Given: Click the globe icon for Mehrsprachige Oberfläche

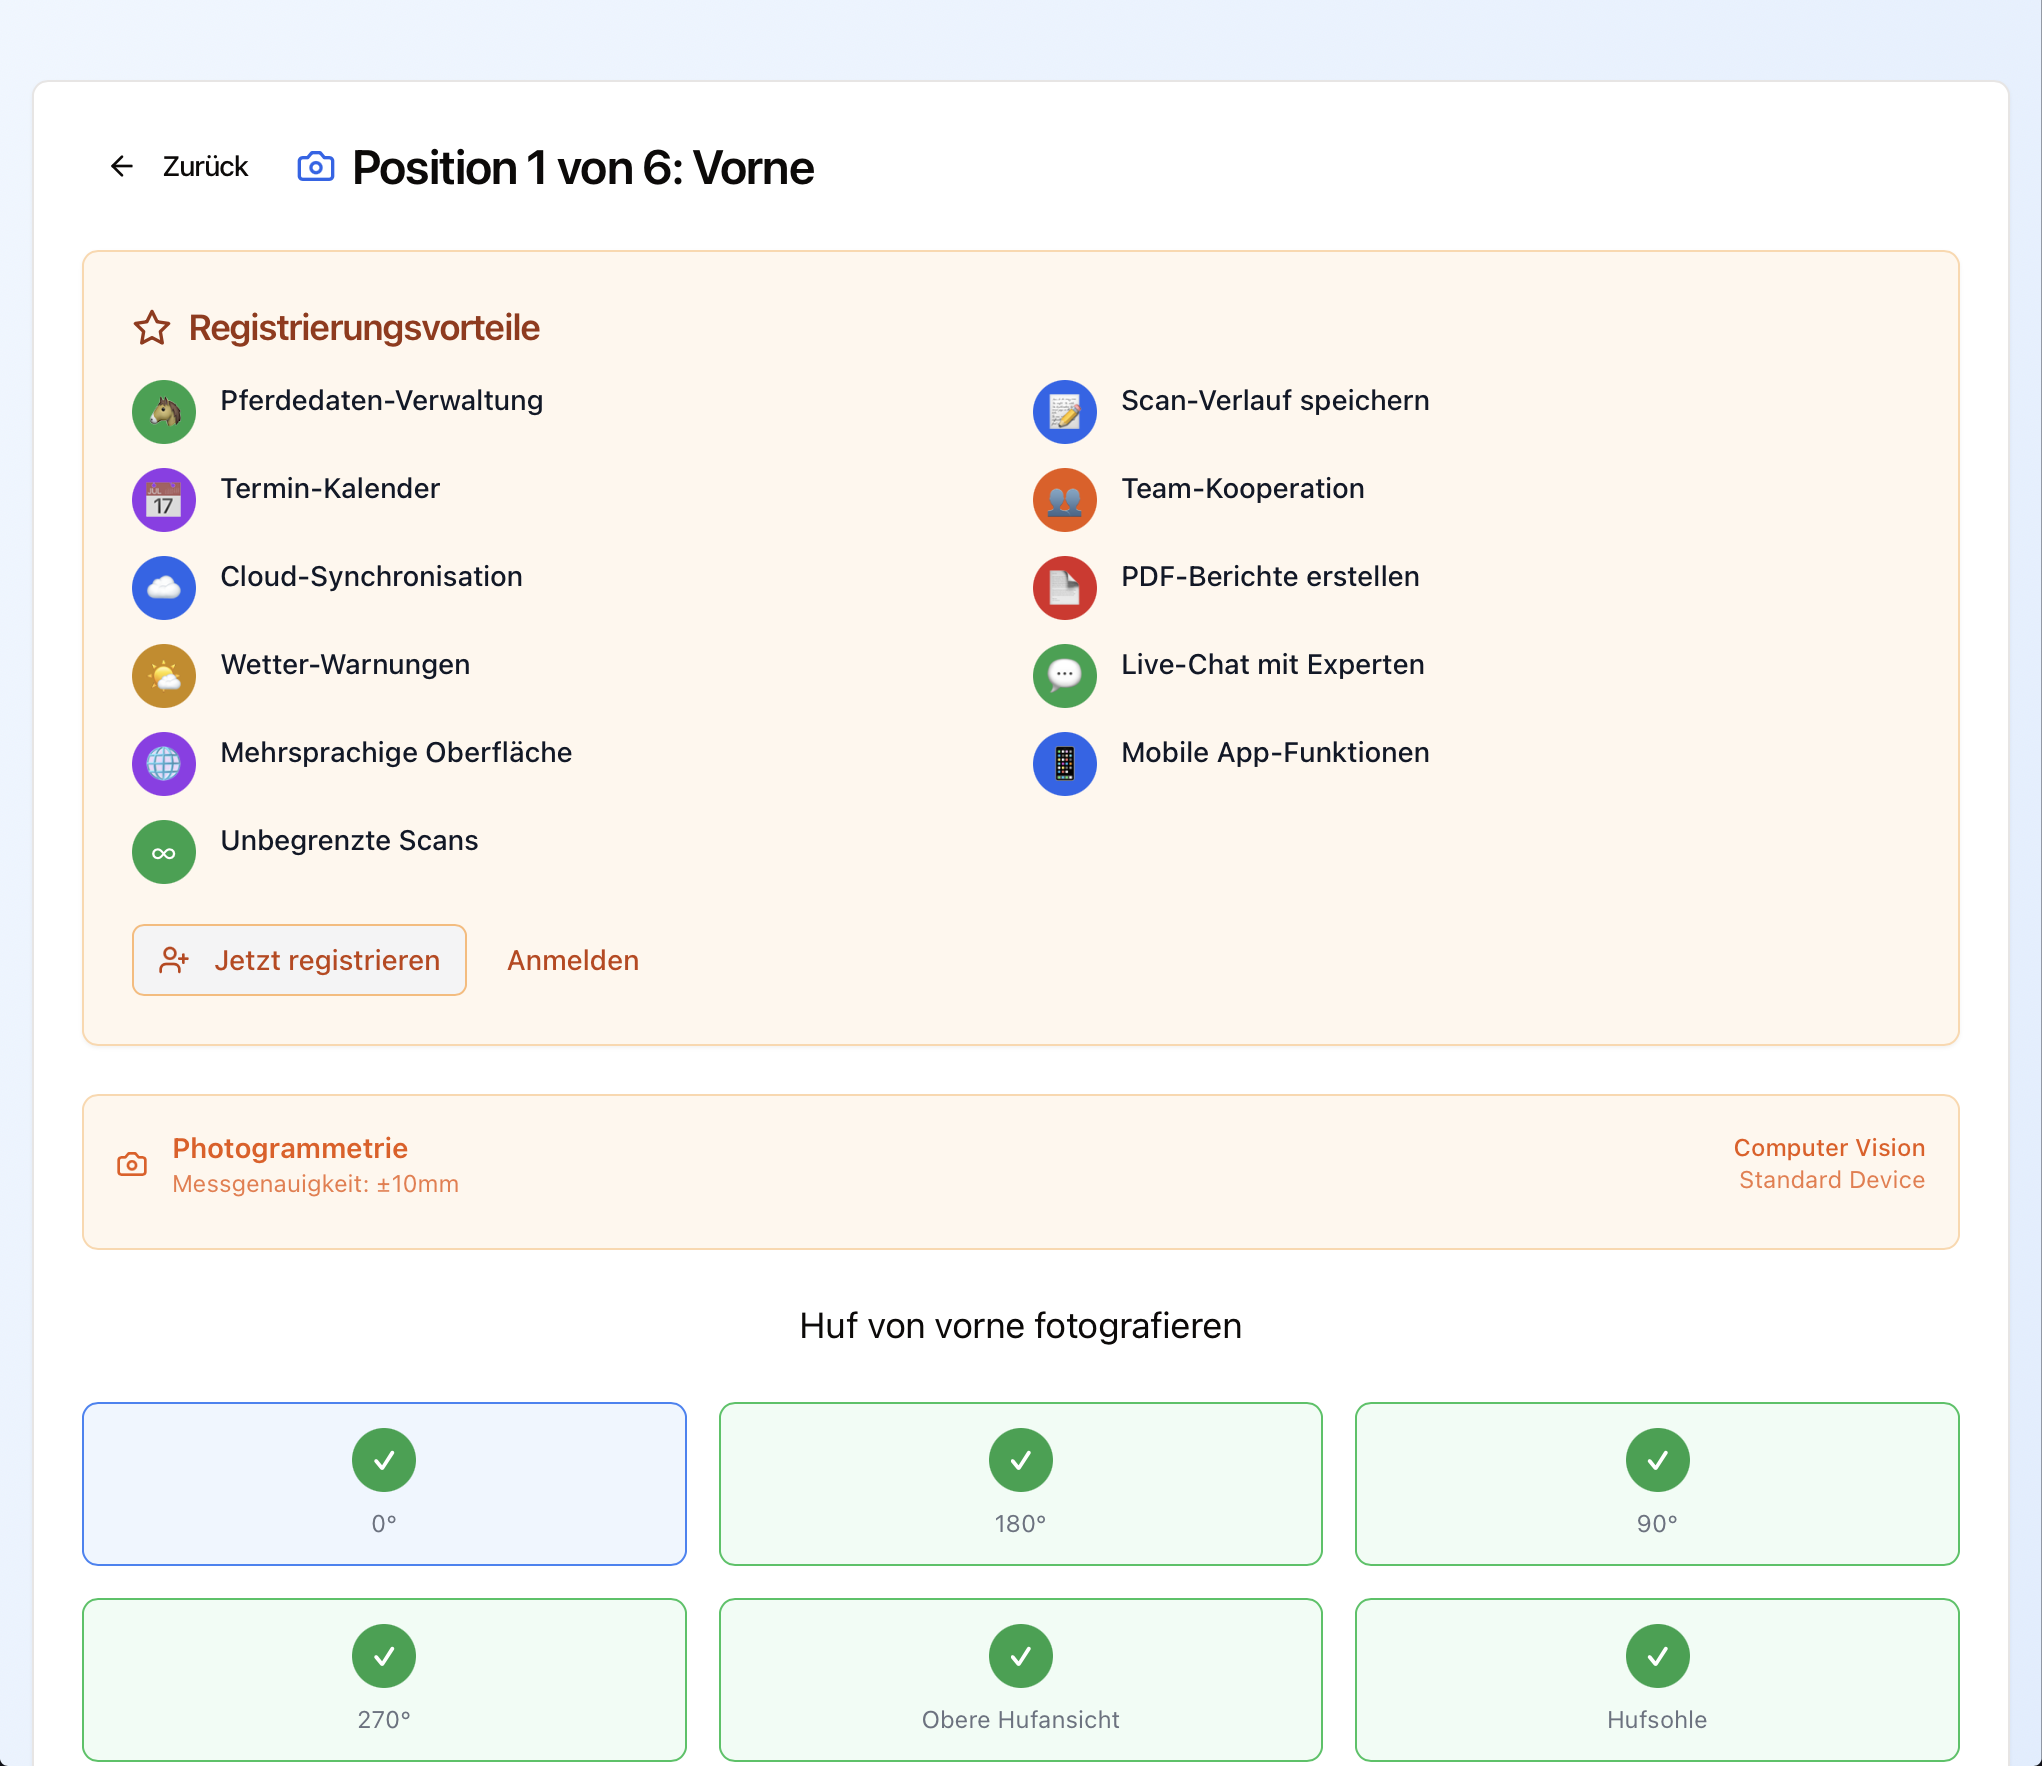Looking at the screenshot, I should pos(164,764).
